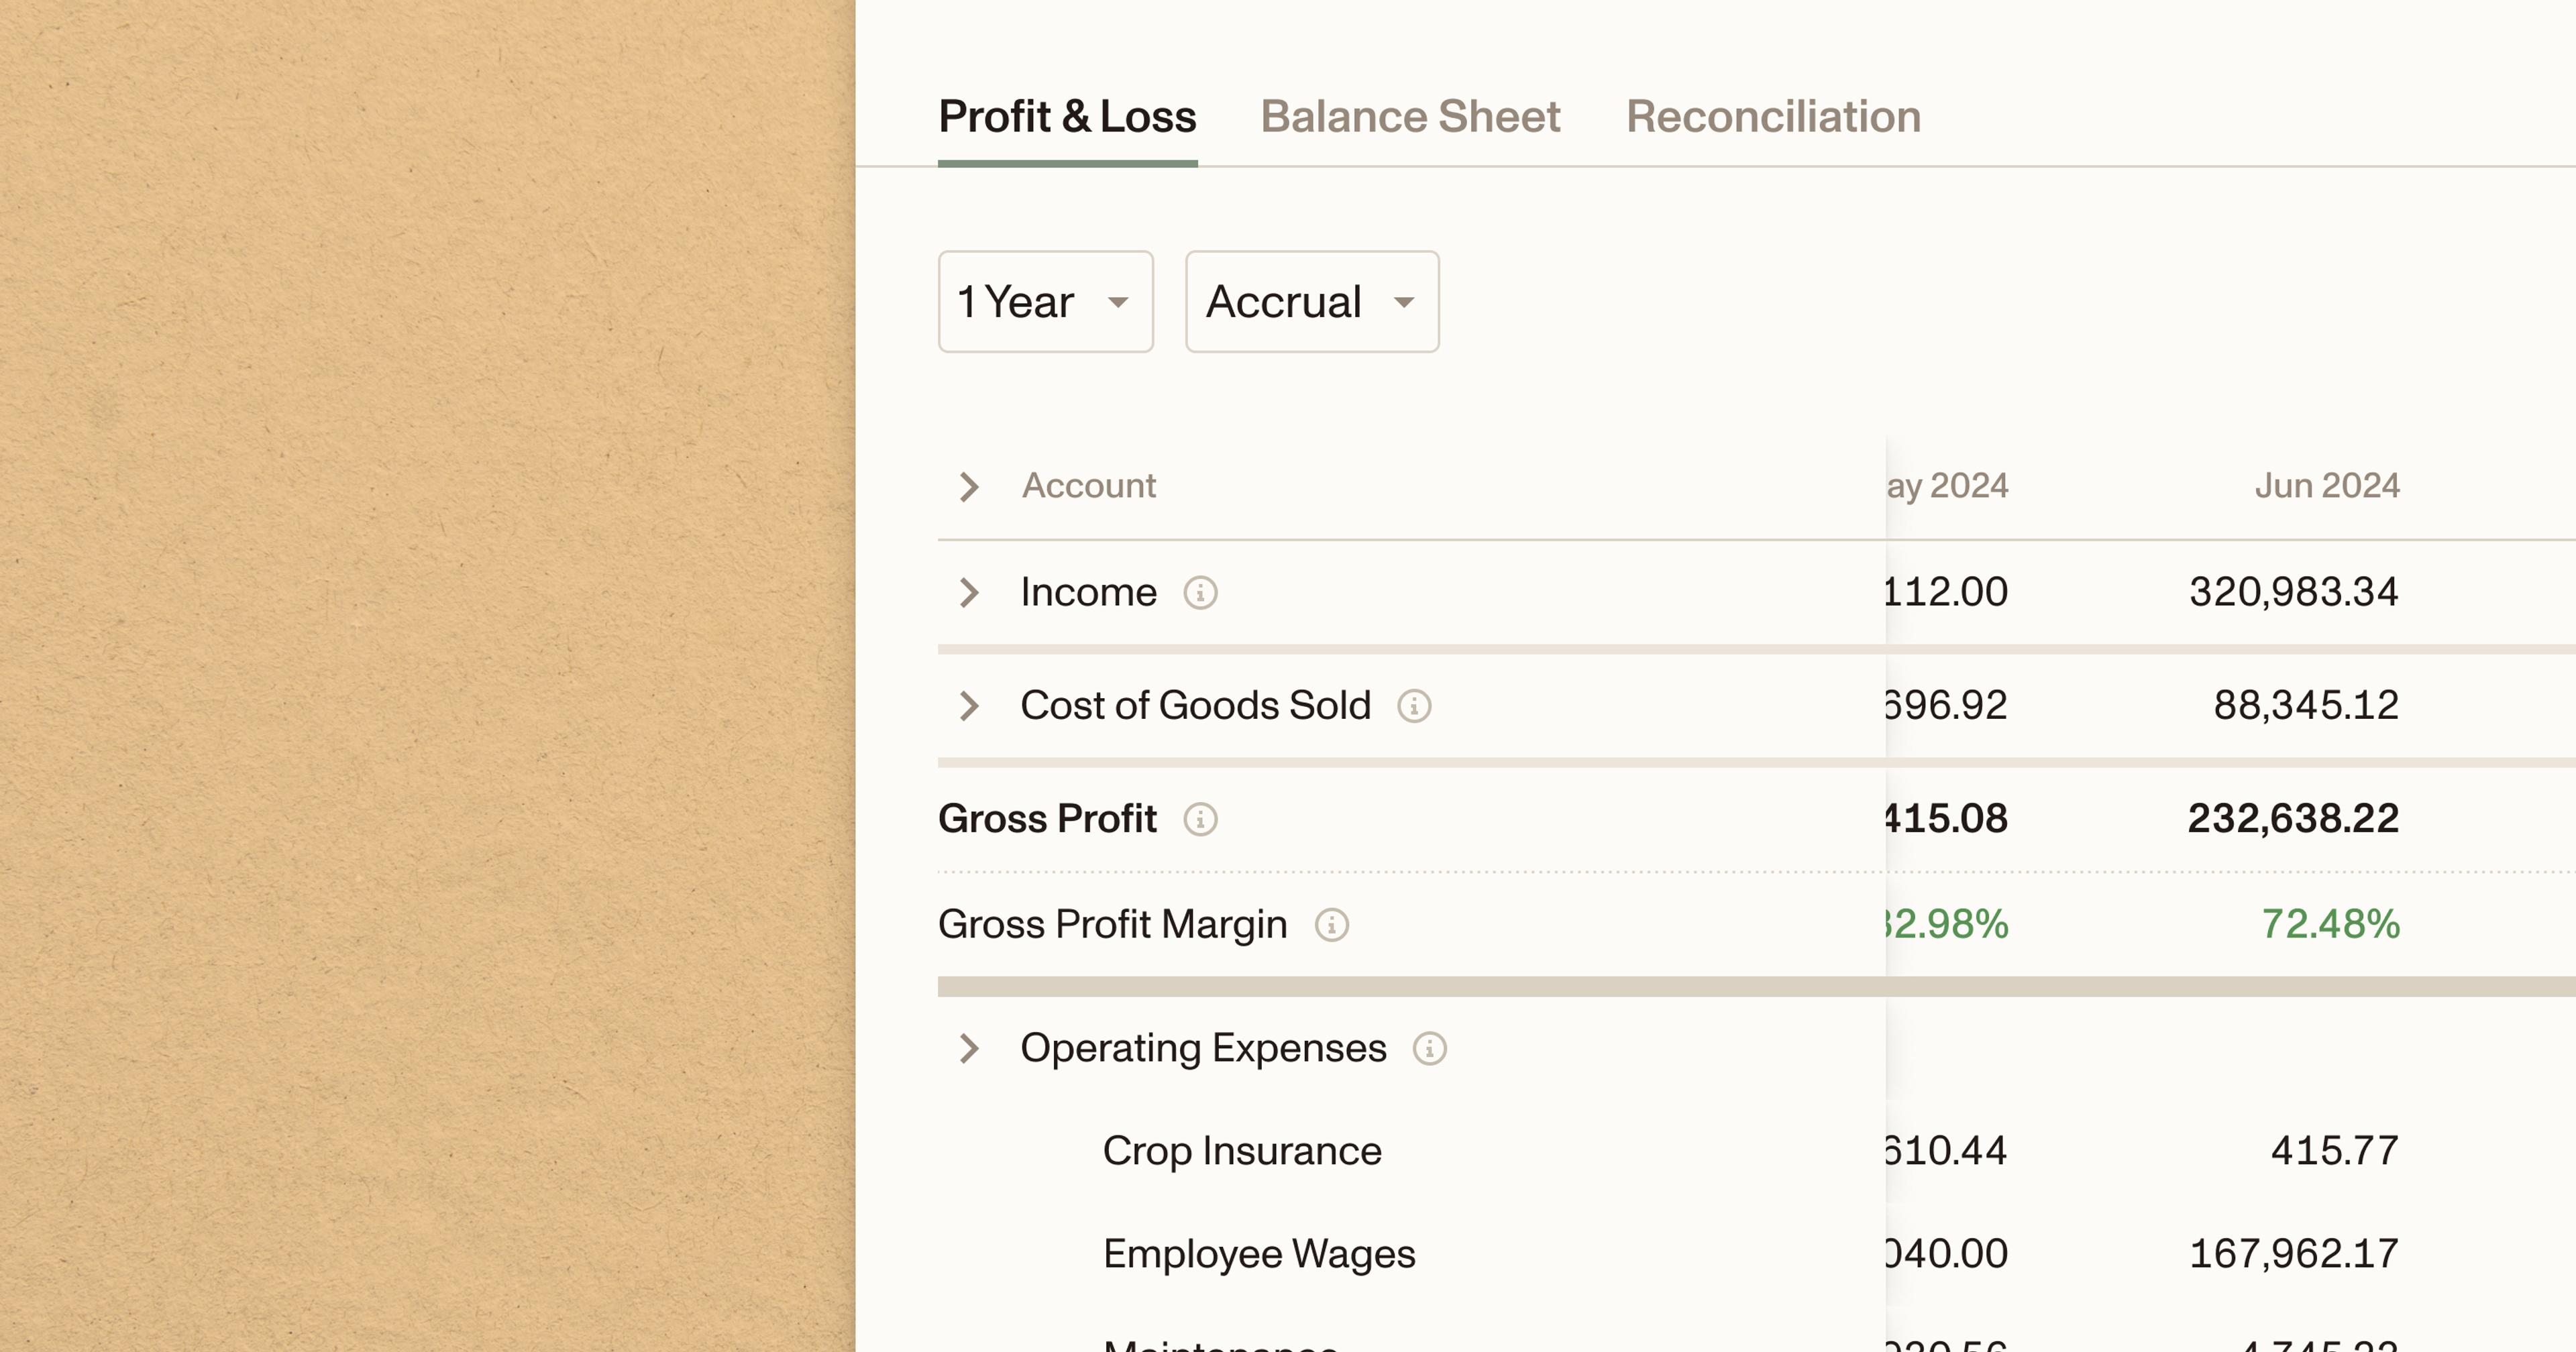Expand the Income row chevron

pyautogui.click(x=968, y=592)
